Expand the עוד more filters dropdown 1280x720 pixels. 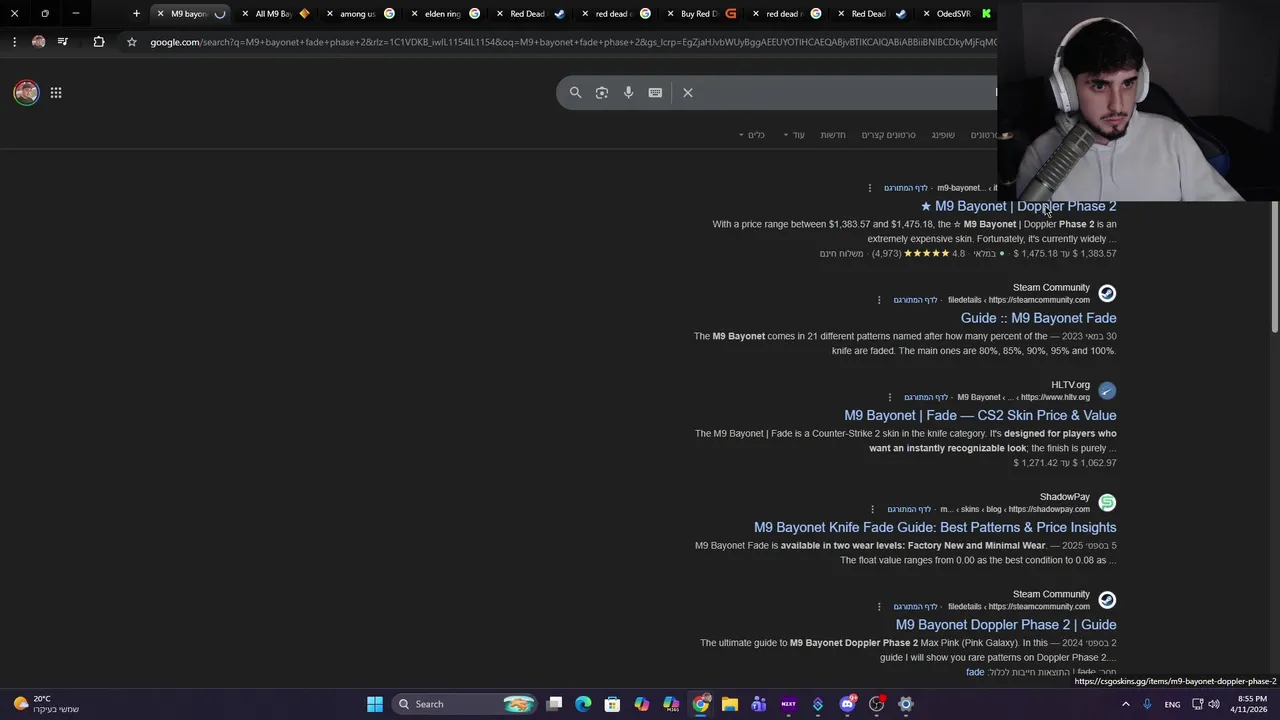794,135
